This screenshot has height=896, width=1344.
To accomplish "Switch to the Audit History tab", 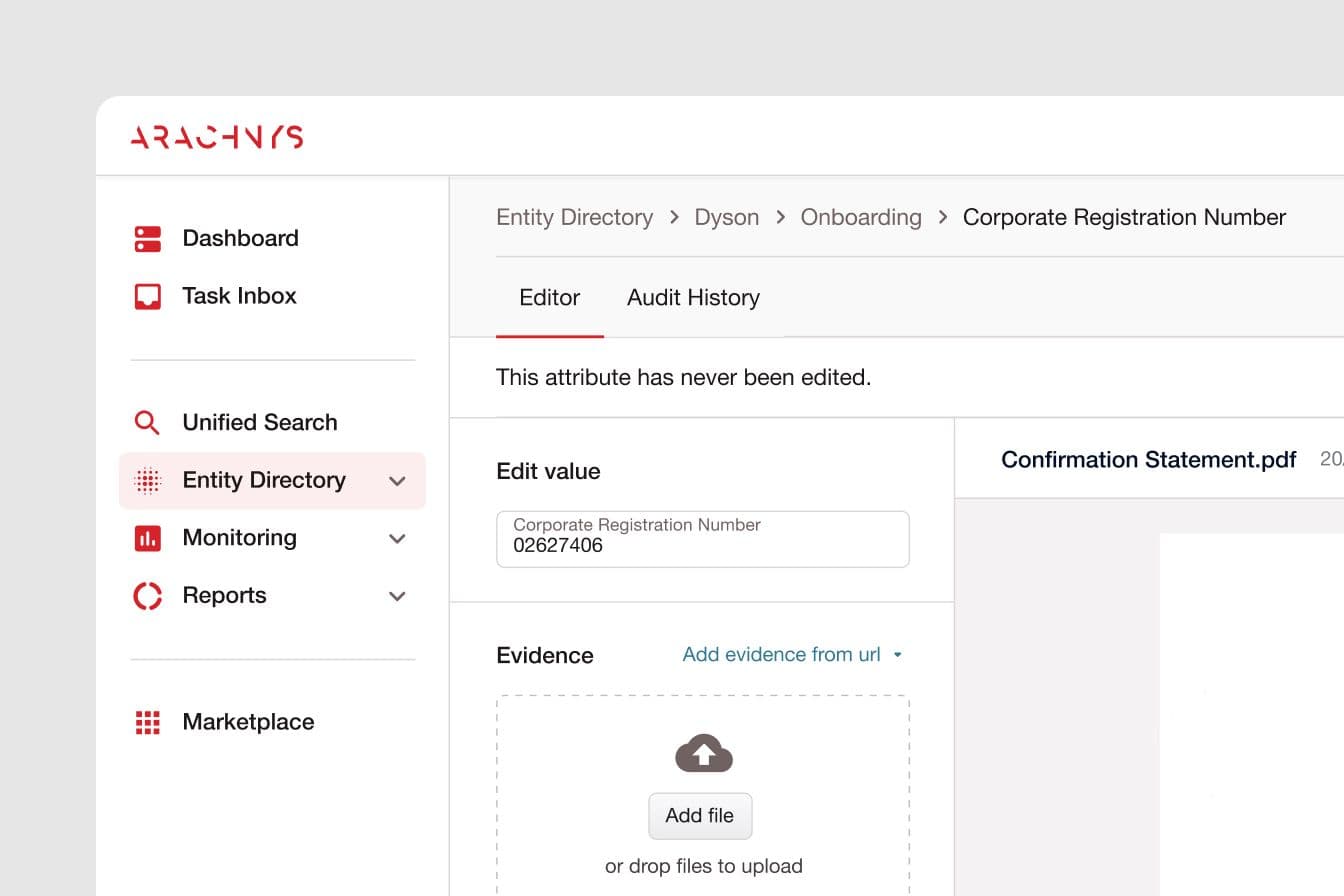I will [693, 297].
